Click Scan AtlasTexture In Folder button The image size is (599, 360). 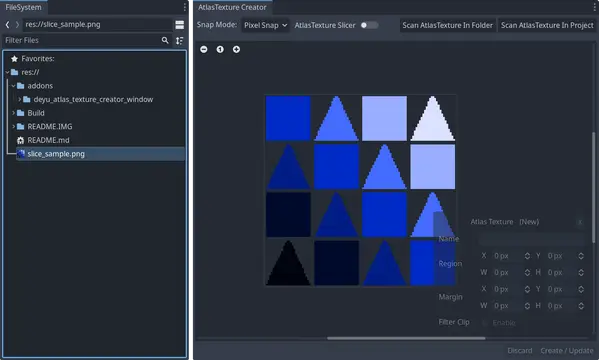click(x=447, y=25)
